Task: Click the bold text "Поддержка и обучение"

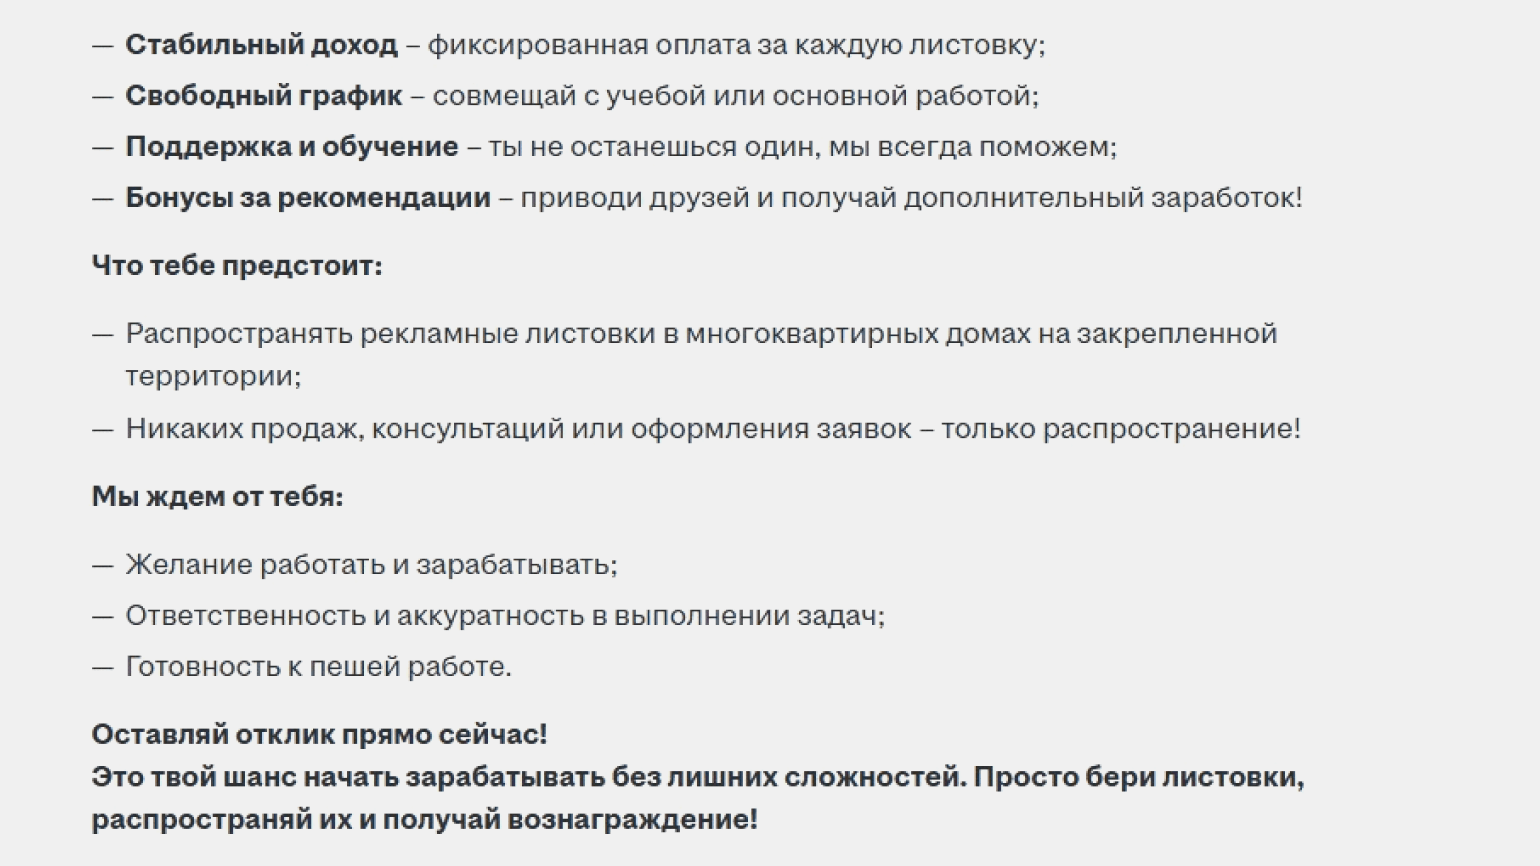Action: (x=291, y=147)
